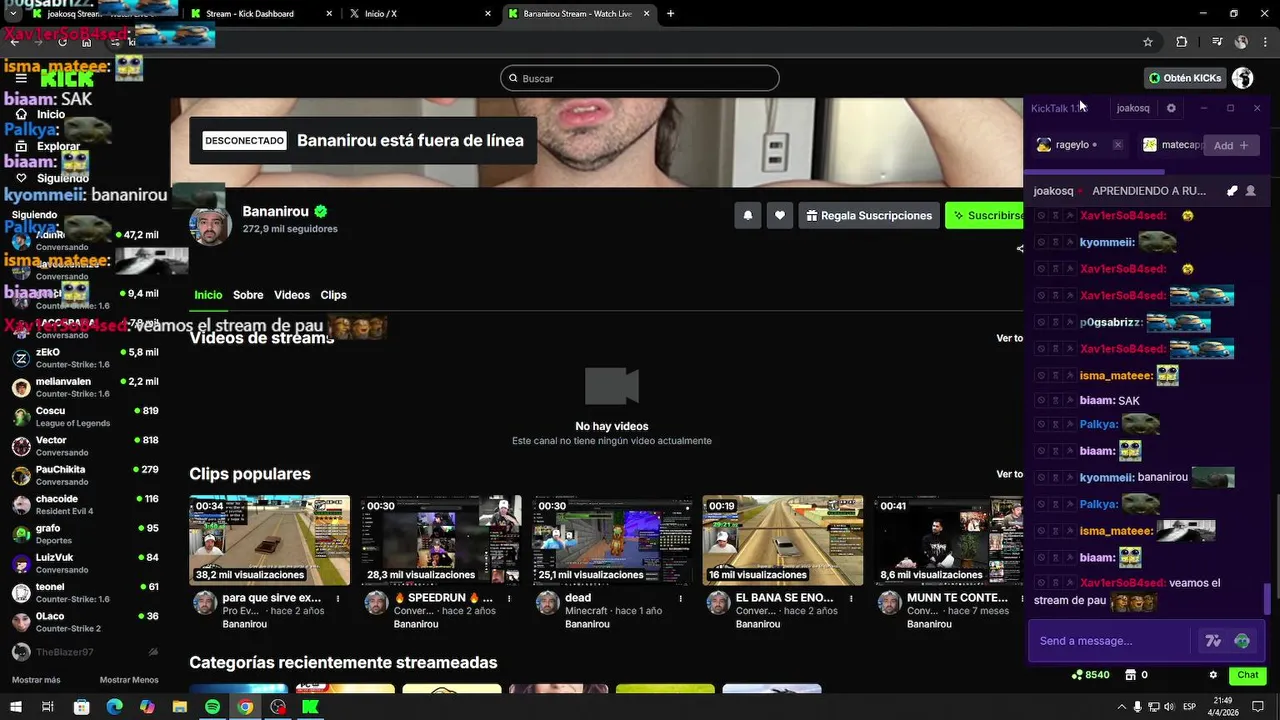Select the Inicio channel tab
Image resolution: width=1280 pixels, height=720 pixels.
(x=208, y=295)
